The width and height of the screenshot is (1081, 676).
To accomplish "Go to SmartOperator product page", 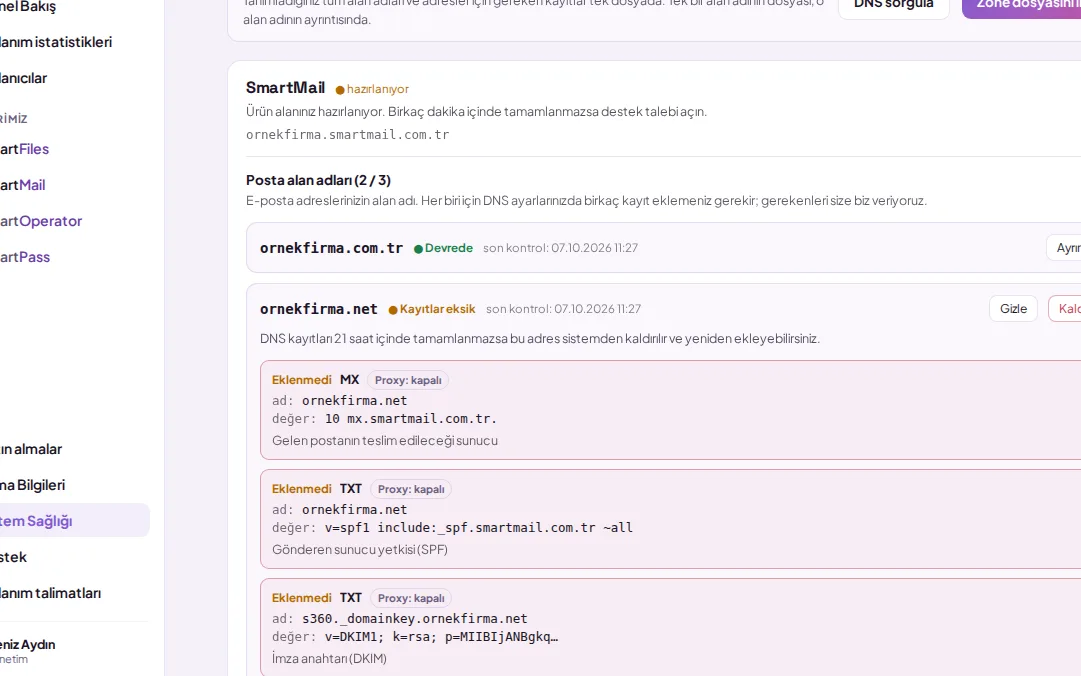I will coord(41,221).
